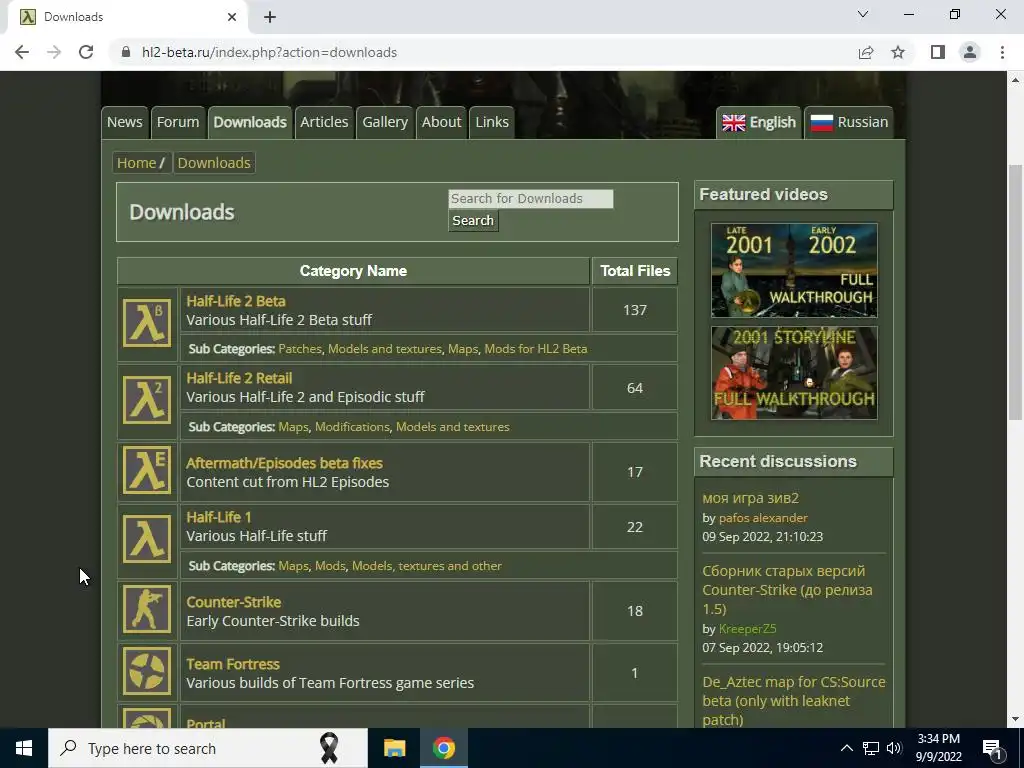Screen dimensions: 1024x768
Task: Open a new browser tab
Action: coord(270,17)
